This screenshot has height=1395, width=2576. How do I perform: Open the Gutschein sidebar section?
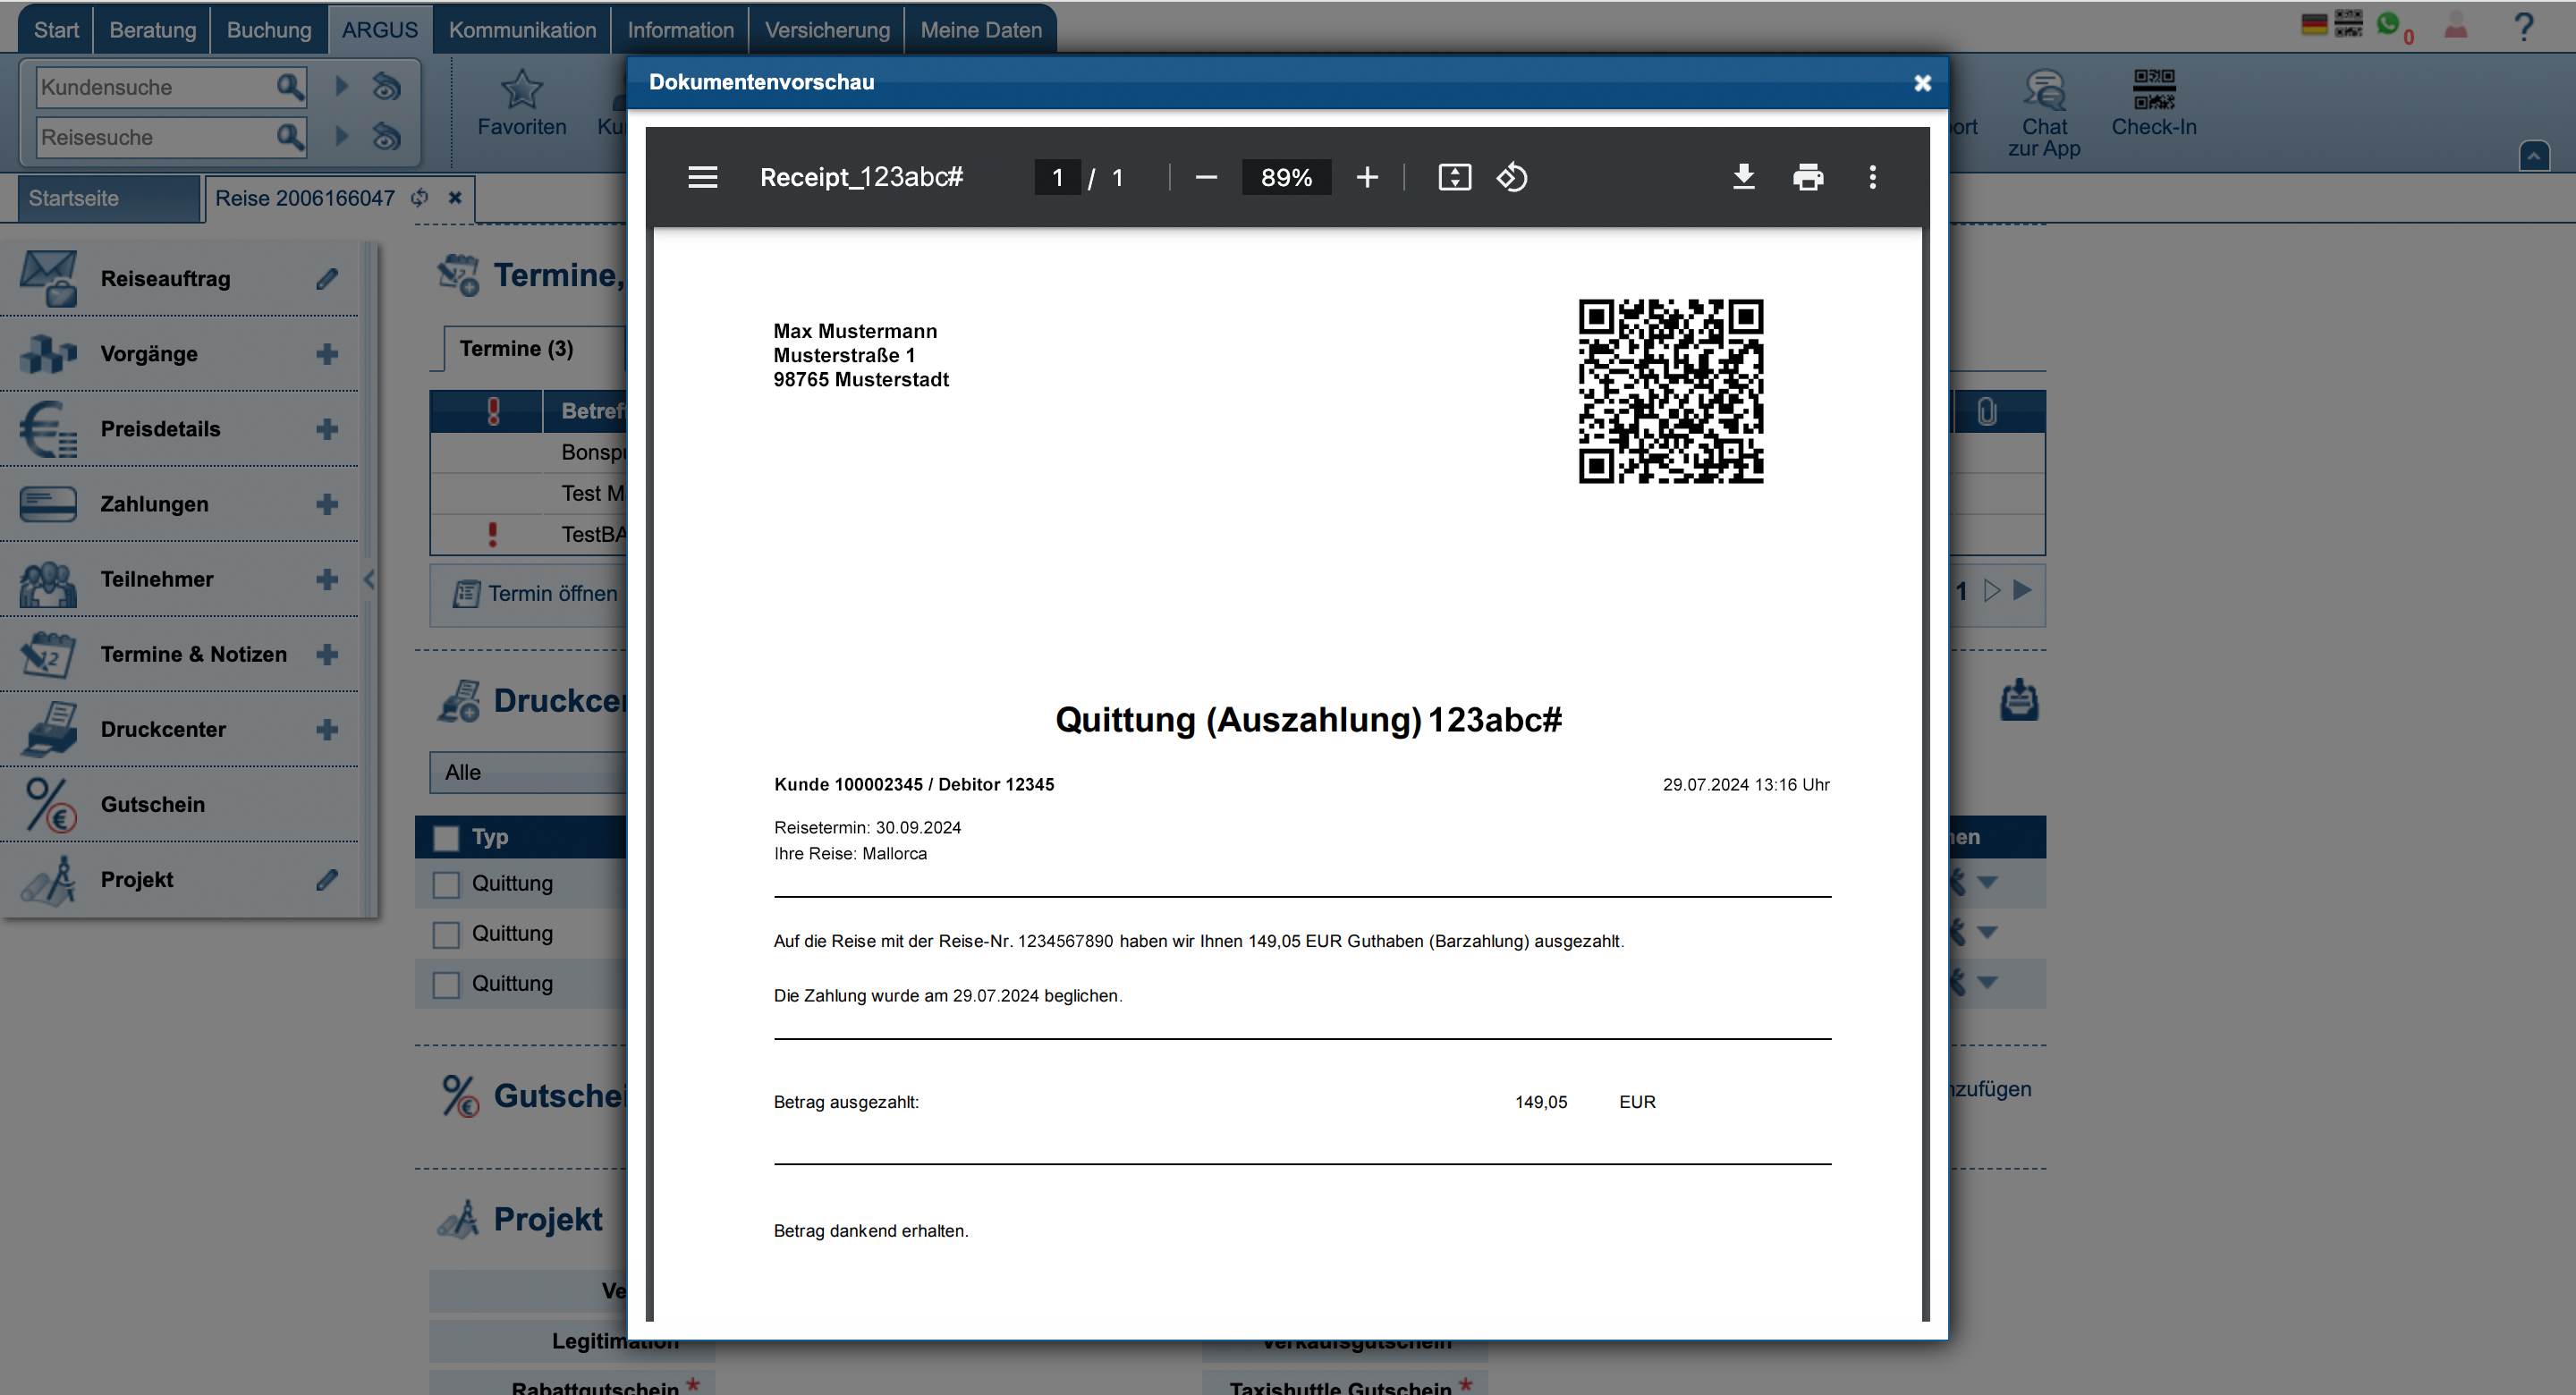[x=180, y=804]
